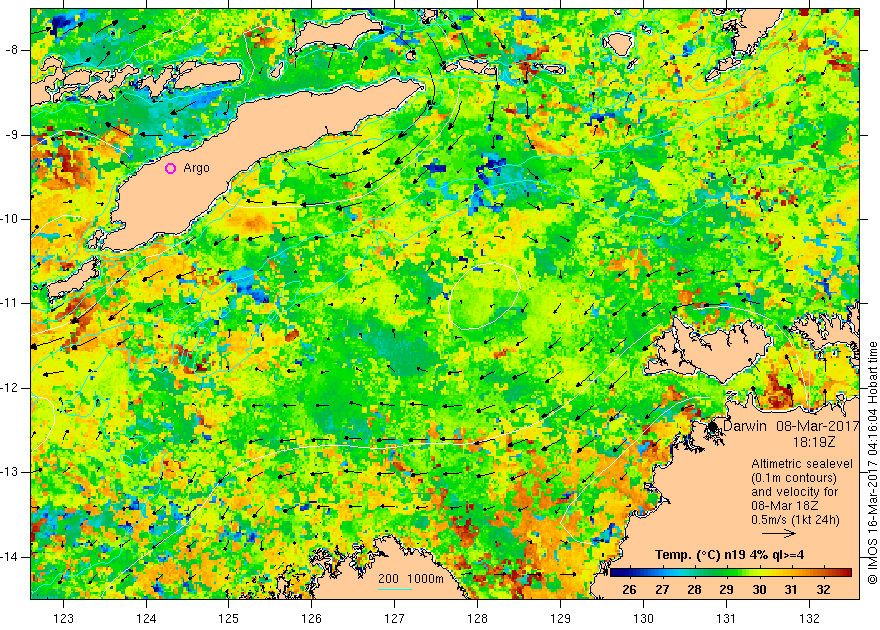The image size is (880, 630).
Task: Click the latitude label -12
Action: click(10, 388)
